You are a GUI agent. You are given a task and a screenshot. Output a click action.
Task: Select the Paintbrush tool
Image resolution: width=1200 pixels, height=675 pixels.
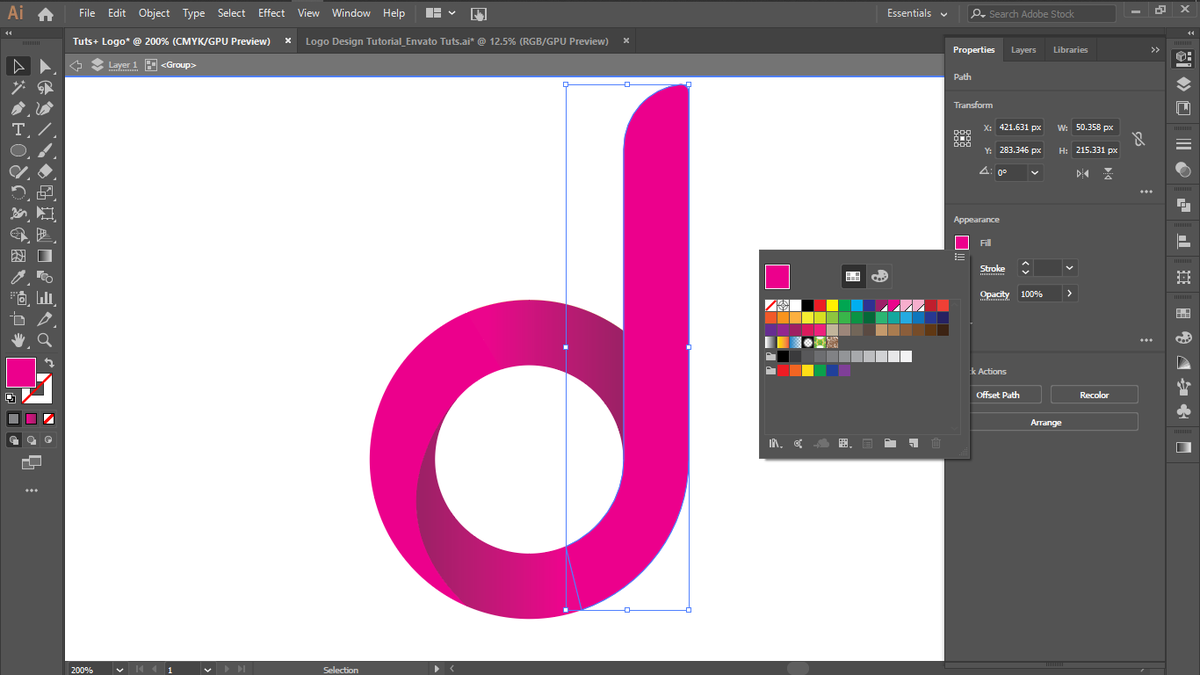[45, 151]
